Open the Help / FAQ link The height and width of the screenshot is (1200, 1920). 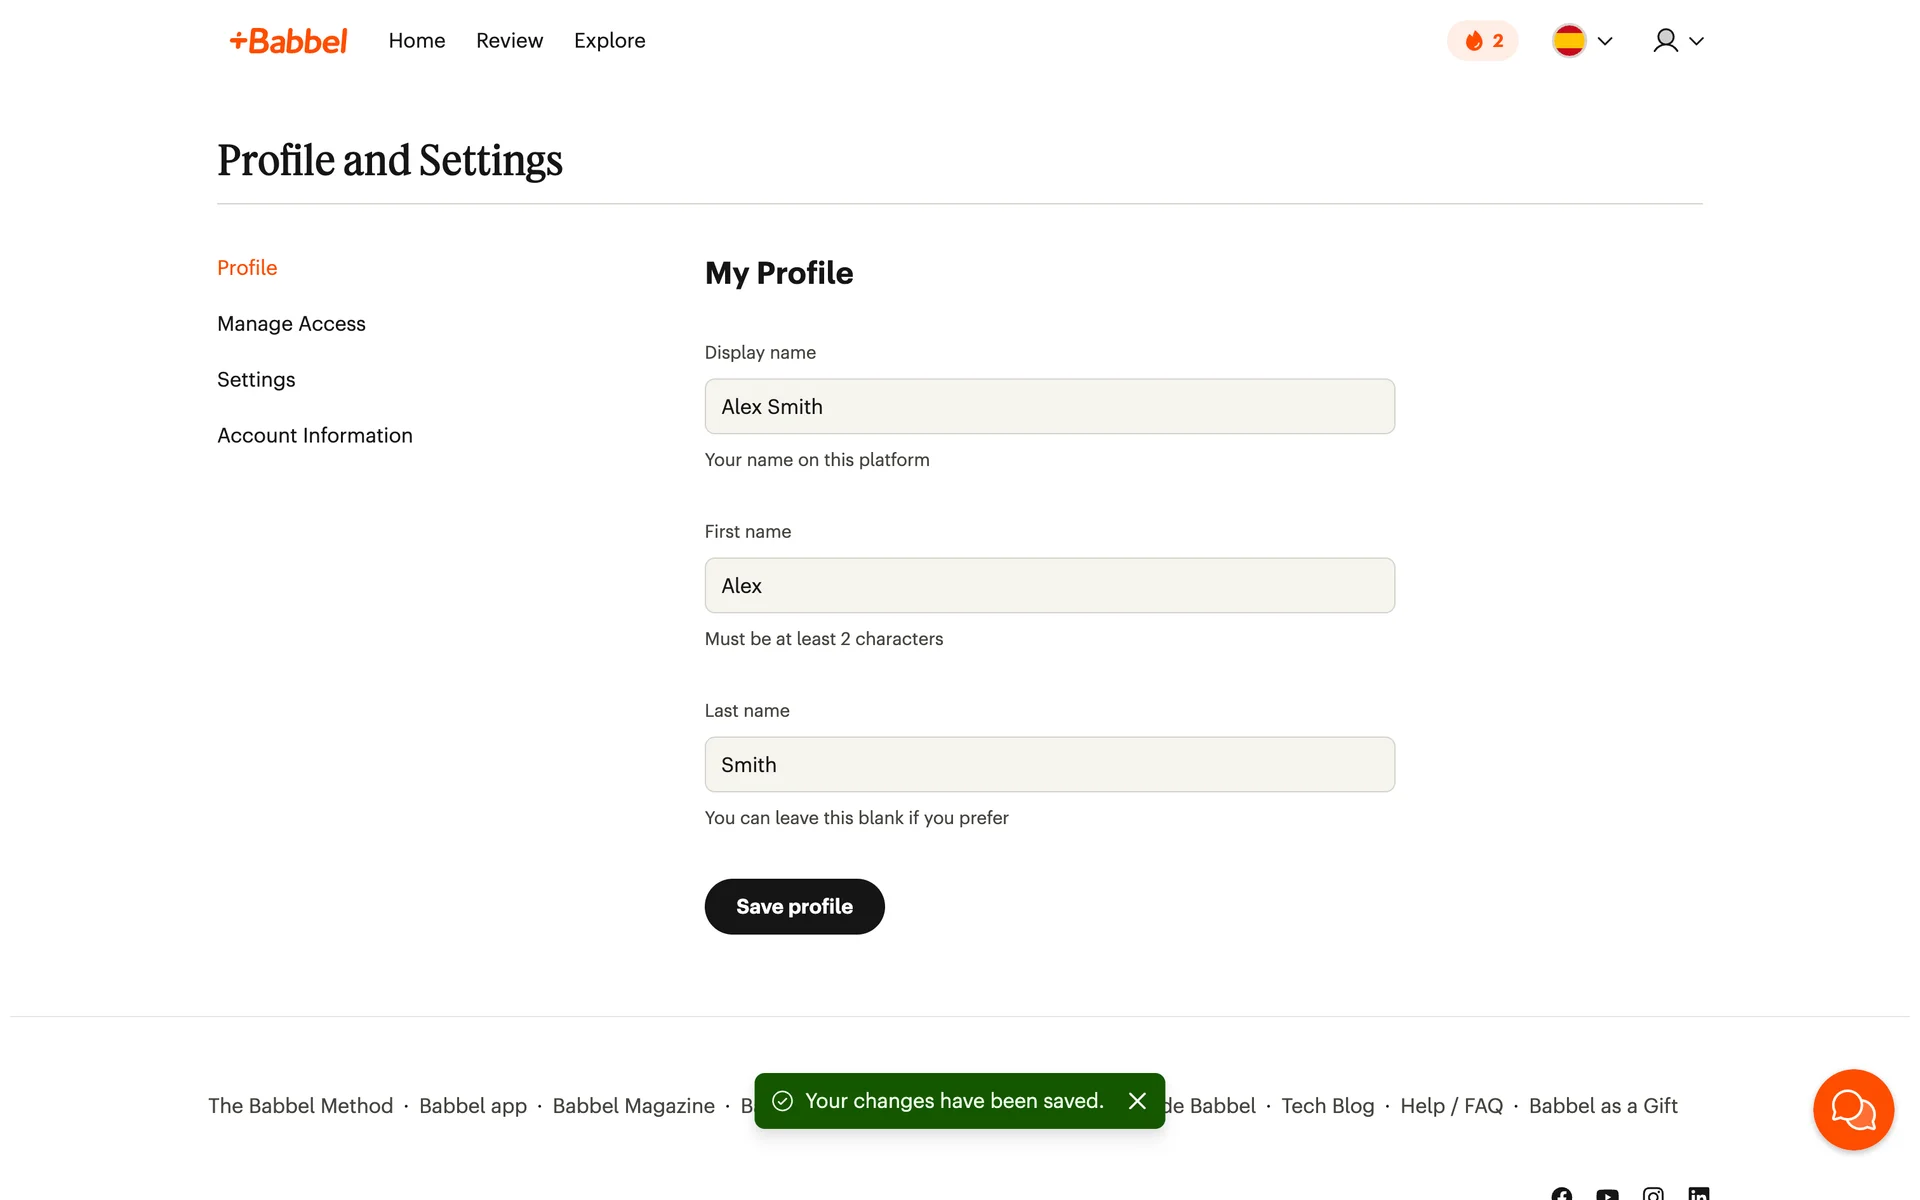pyautogui.click(x=1451, y=1106)
